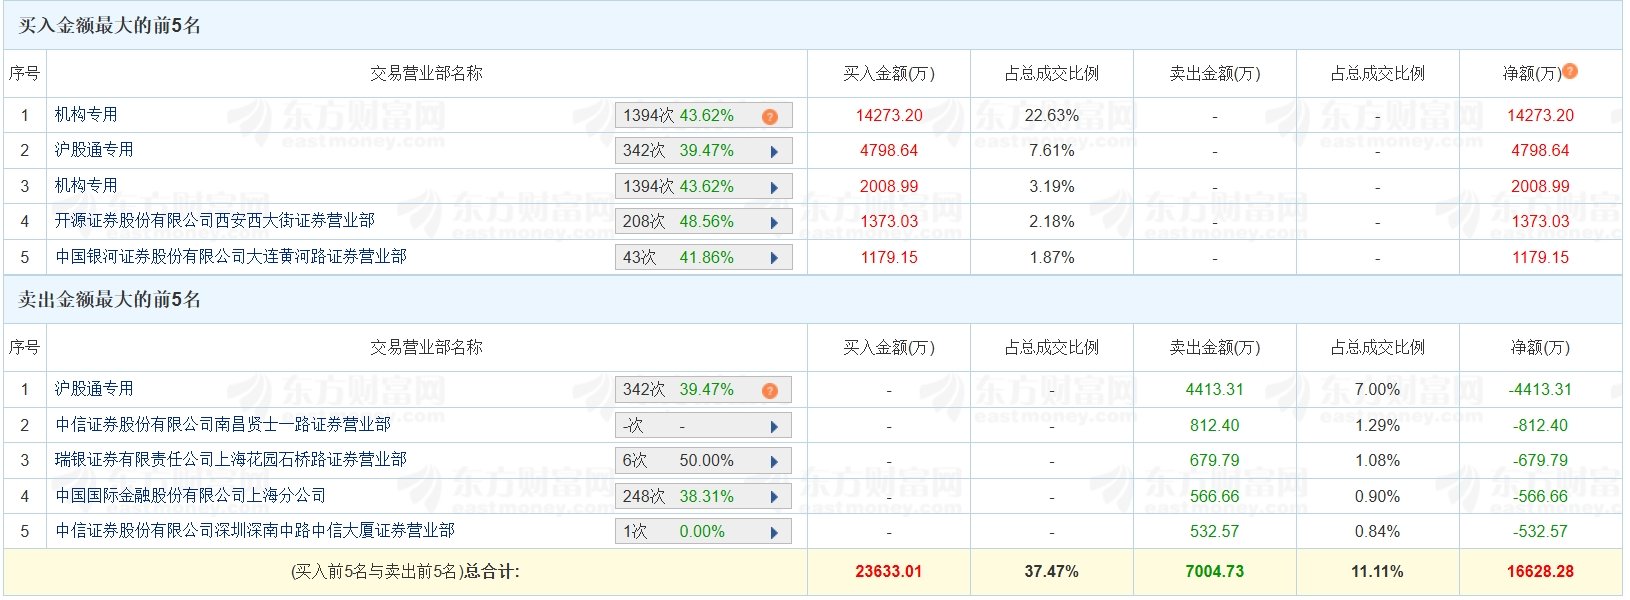1630x600 pixels.
Task: Click the orange icon in sell-table 沪股通专用 row
Action: 769,390
